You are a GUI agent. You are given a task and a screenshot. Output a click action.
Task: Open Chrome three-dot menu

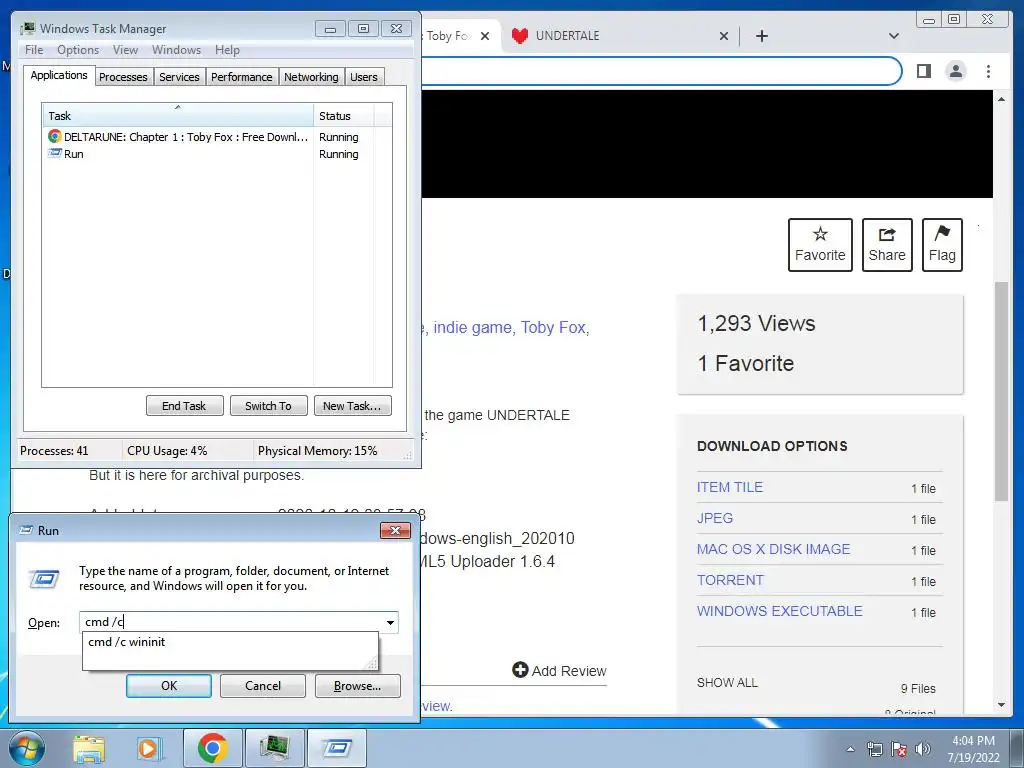click(x=988, y=71)
